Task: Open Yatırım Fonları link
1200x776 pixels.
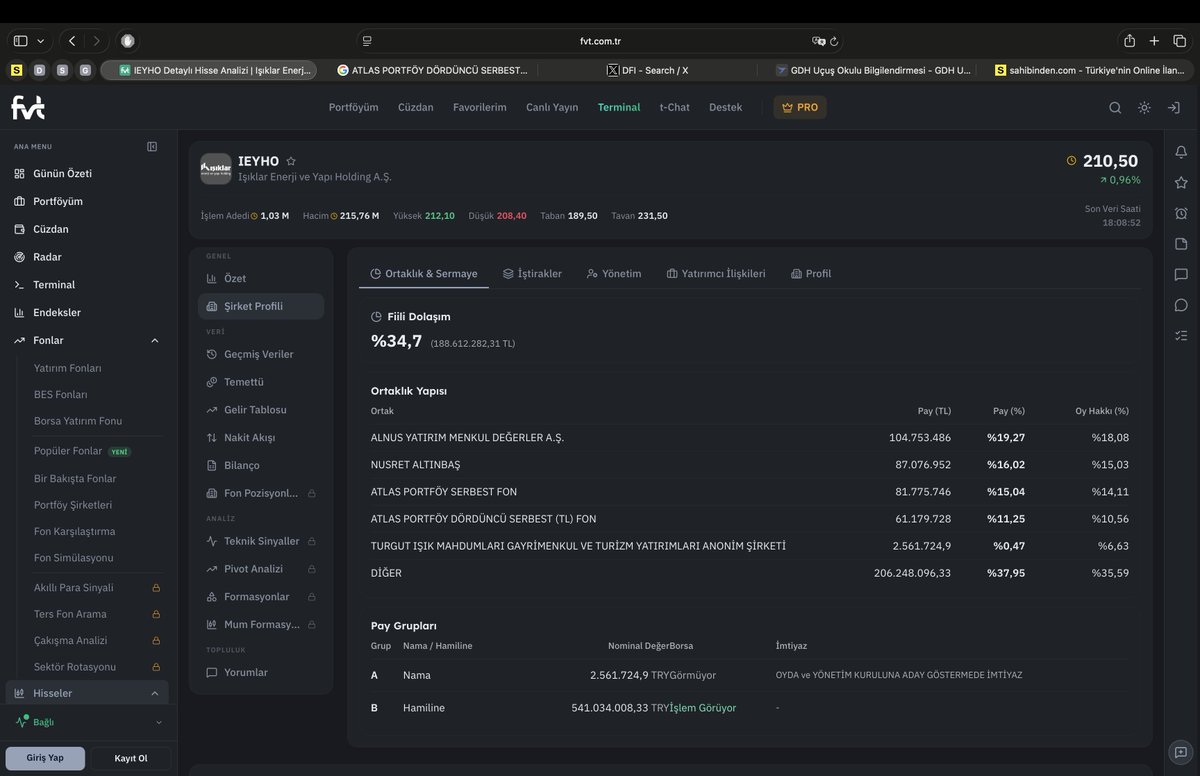Action: tap(68, 368)
